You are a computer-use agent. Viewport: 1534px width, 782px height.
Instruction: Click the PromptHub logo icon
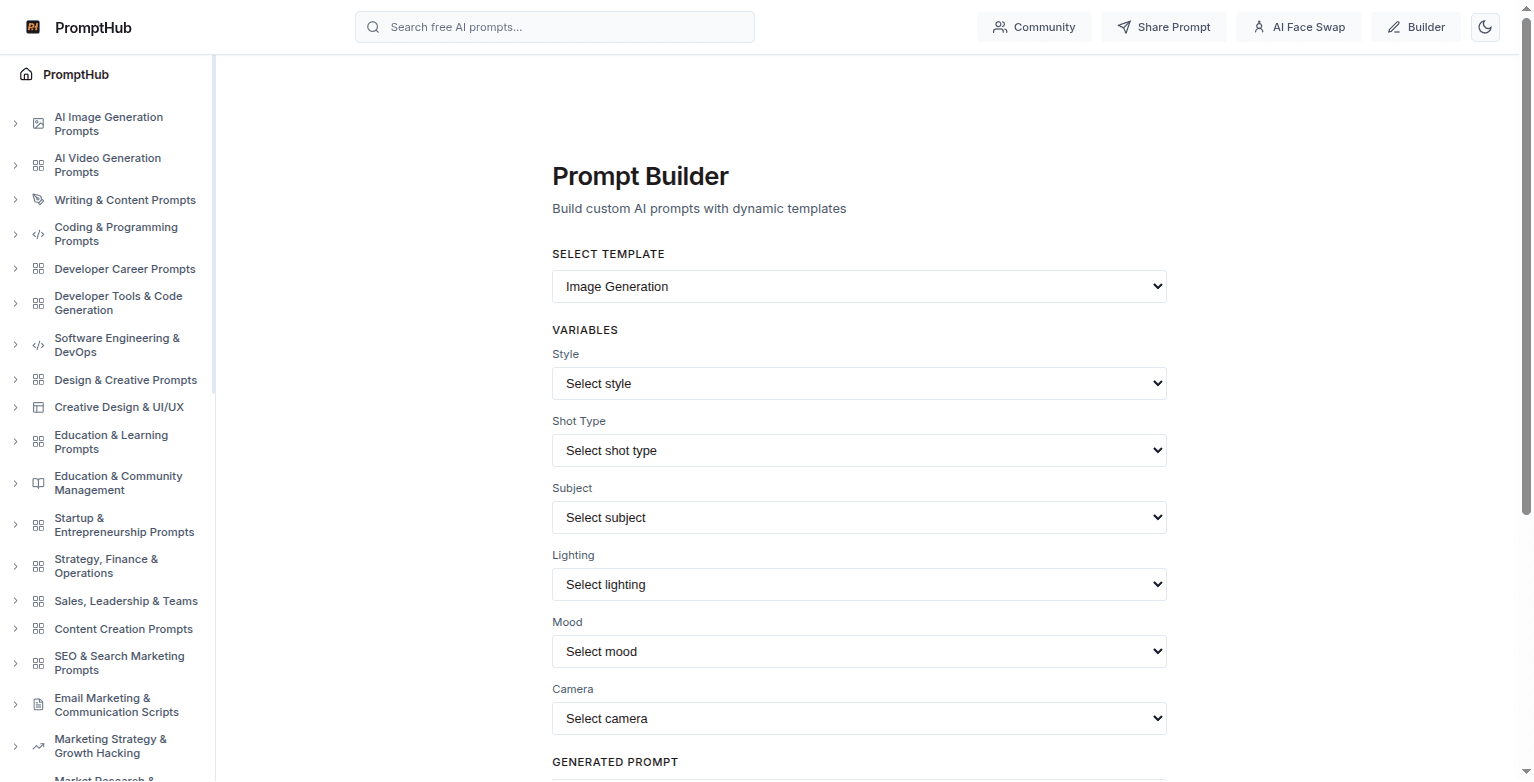coord(33,27)
